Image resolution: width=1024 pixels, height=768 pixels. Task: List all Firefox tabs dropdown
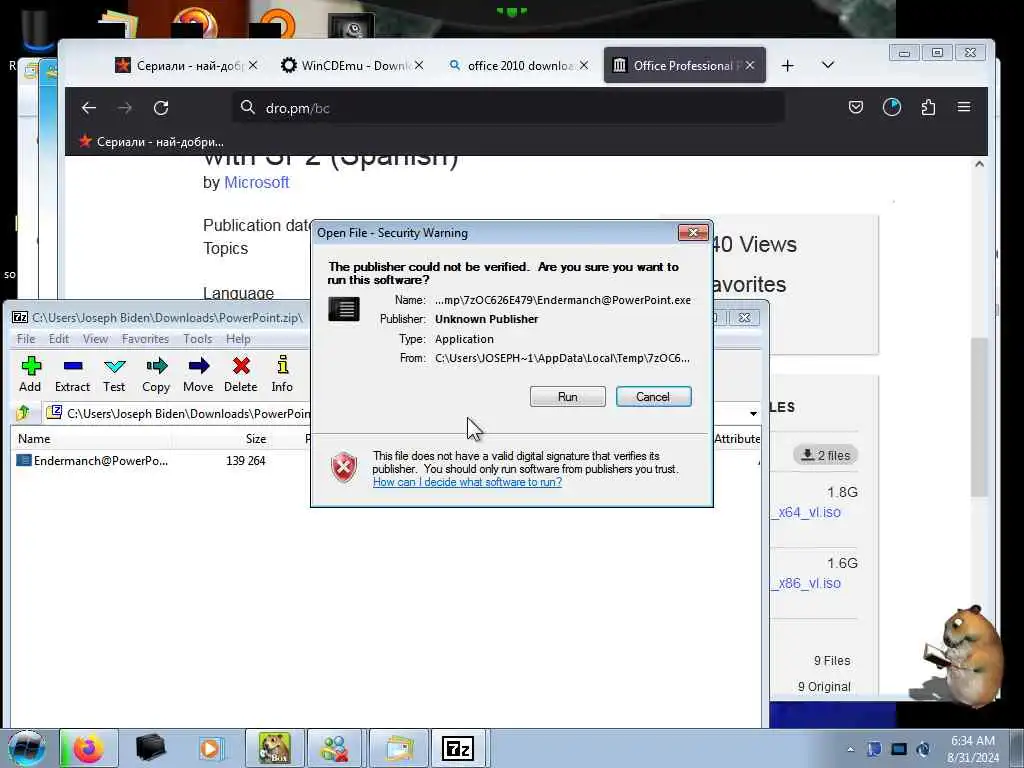point(827,65)
